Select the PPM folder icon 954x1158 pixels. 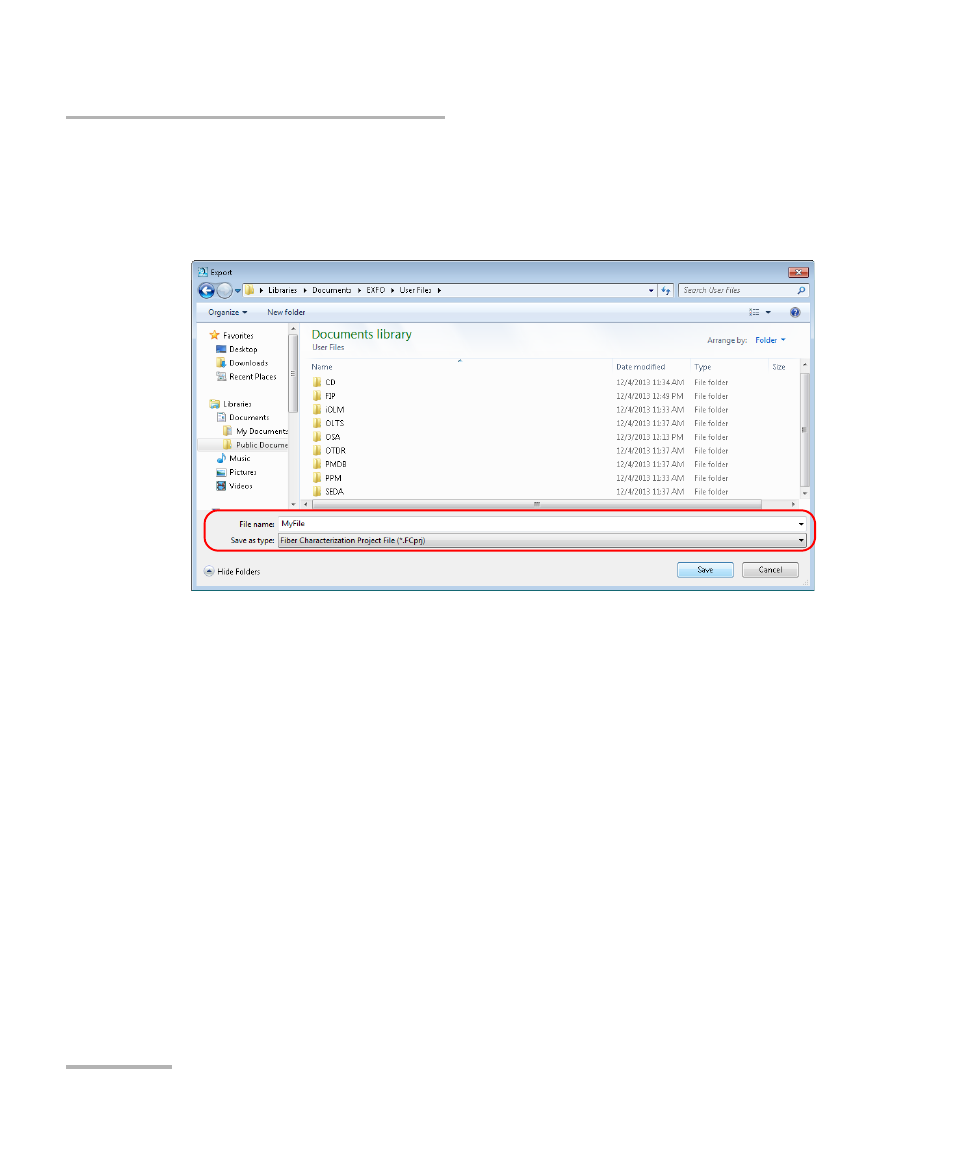pyautogui.click(x=317, y=479)
